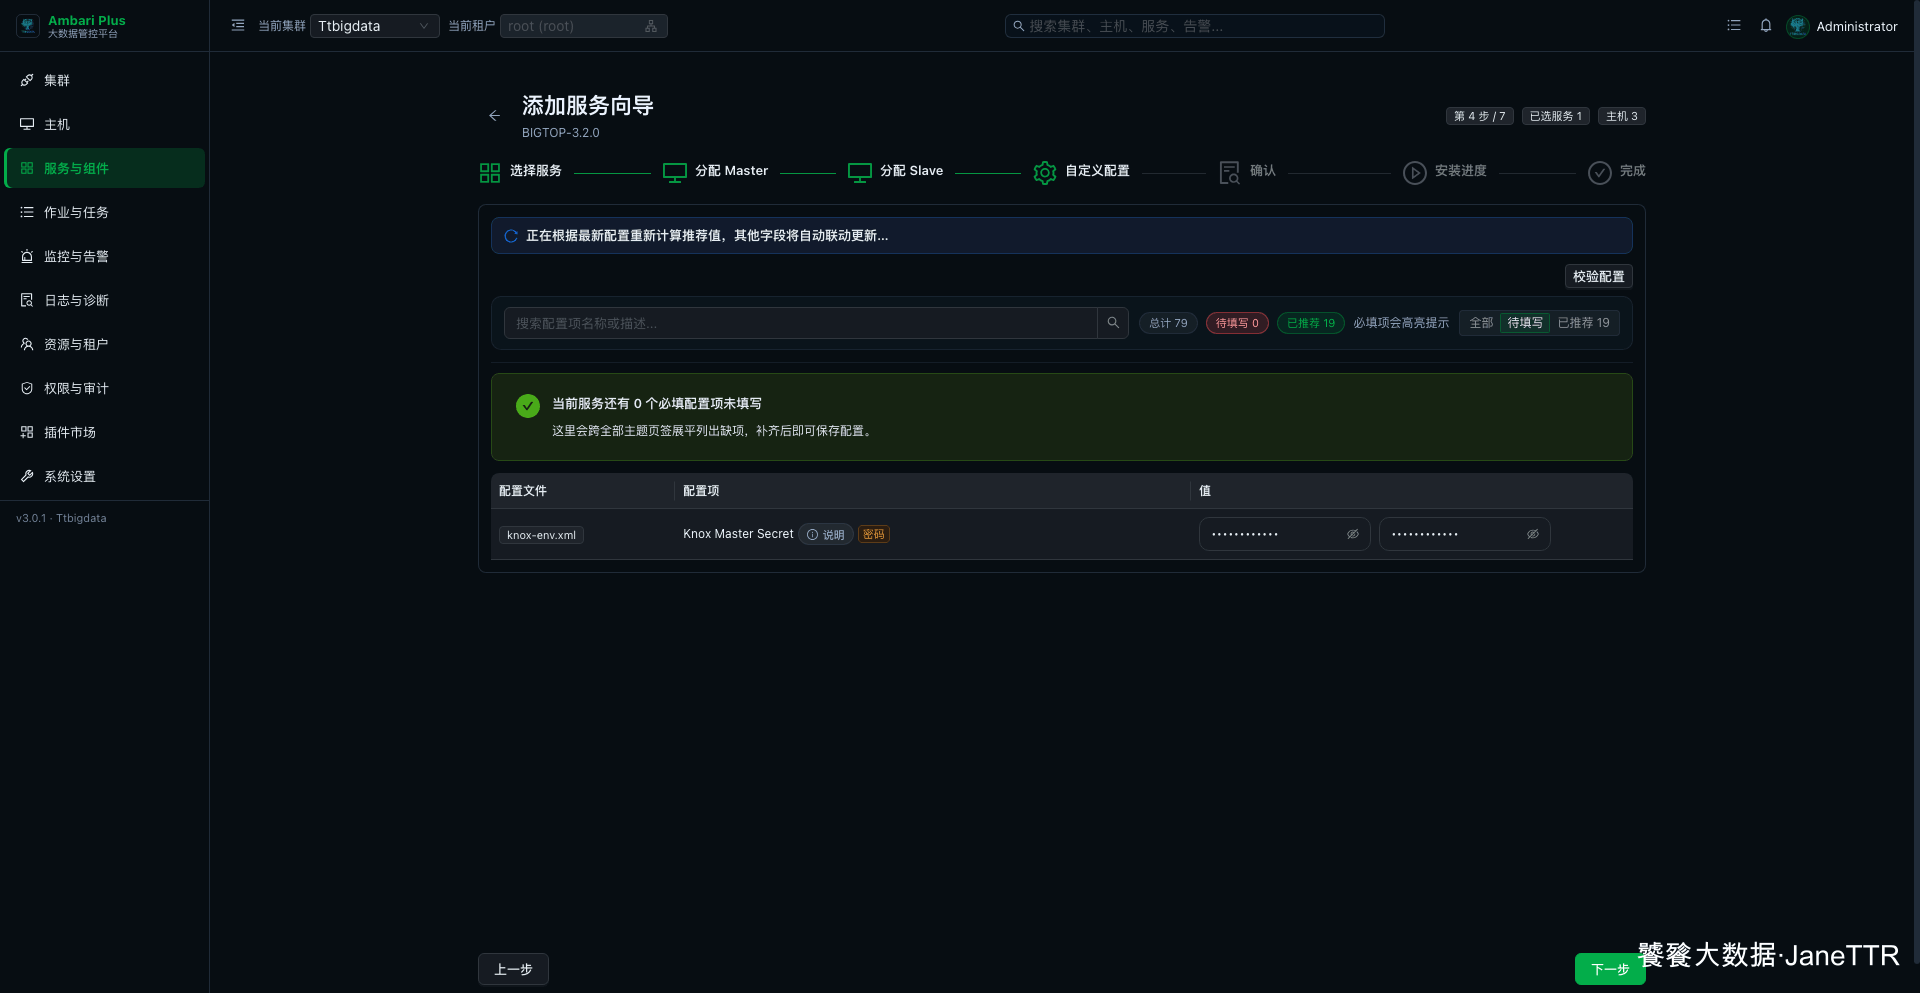
Task: Click the green 下一步 button
Action: (1610, 969)
